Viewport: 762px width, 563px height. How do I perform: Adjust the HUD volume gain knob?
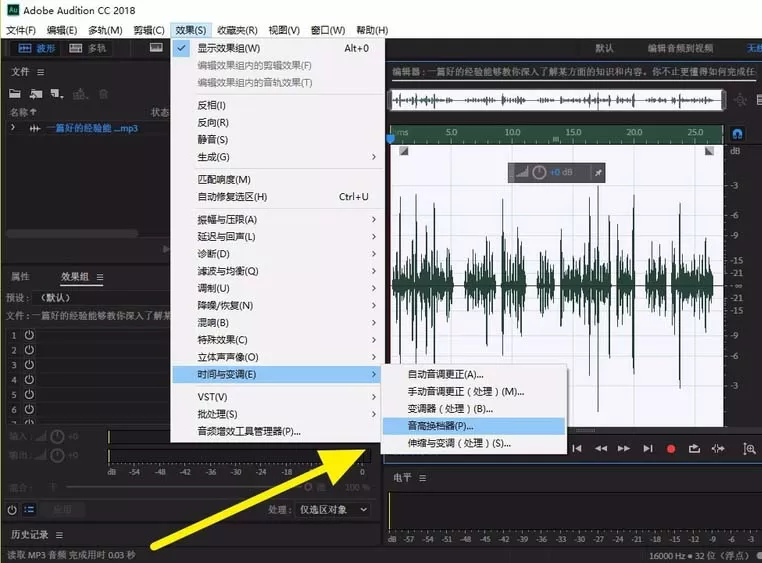click(x=539, y=172)
